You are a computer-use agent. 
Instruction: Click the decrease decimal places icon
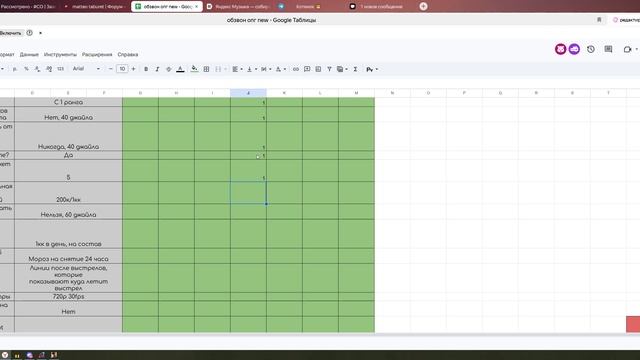(x=37, y=69)
